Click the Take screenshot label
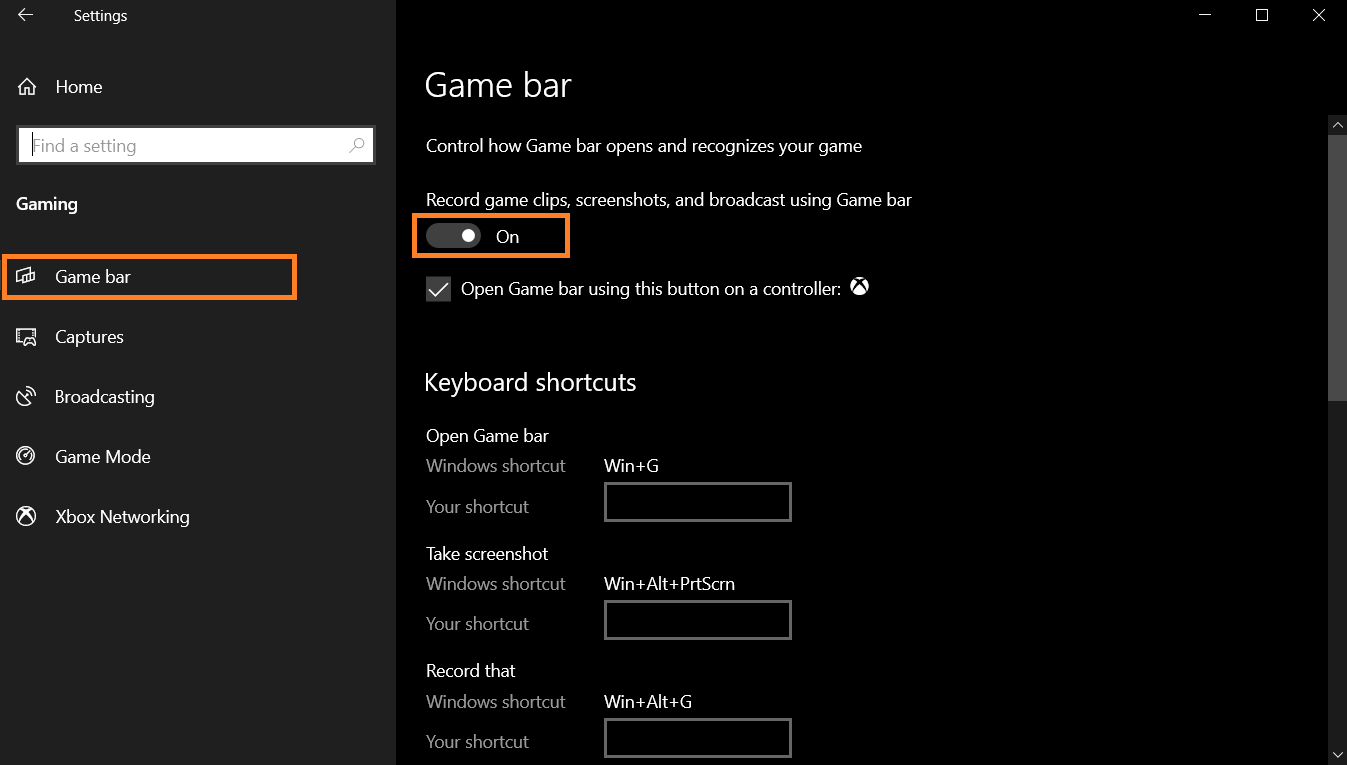This screenshot has width=1347, height=765. pyautogui.click(x=487, y=553)
